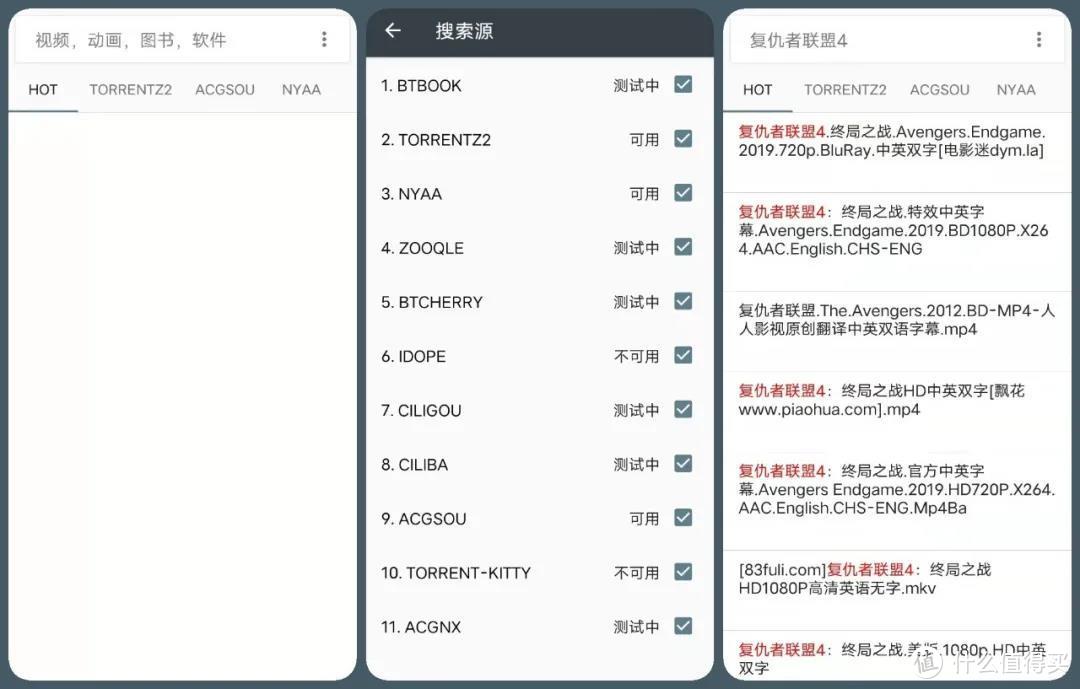Toggle the CILIGOU source checkbox
Screen dimensions: 1080x689
click(683, 409)
